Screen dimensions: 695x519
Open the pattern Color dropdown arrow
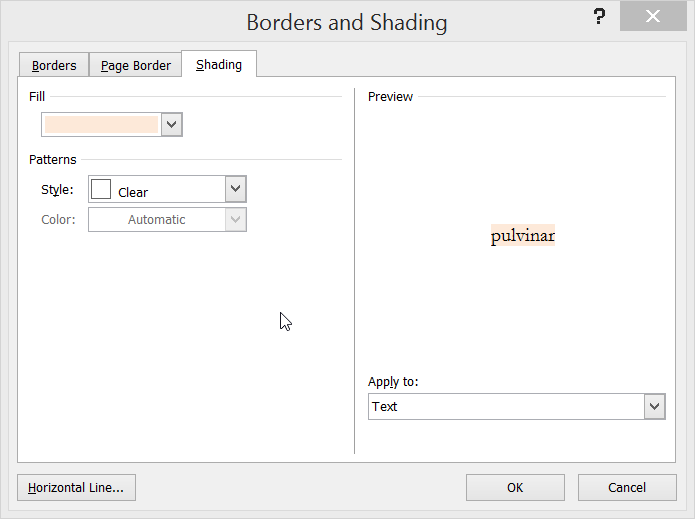click(x=236, y=219)
